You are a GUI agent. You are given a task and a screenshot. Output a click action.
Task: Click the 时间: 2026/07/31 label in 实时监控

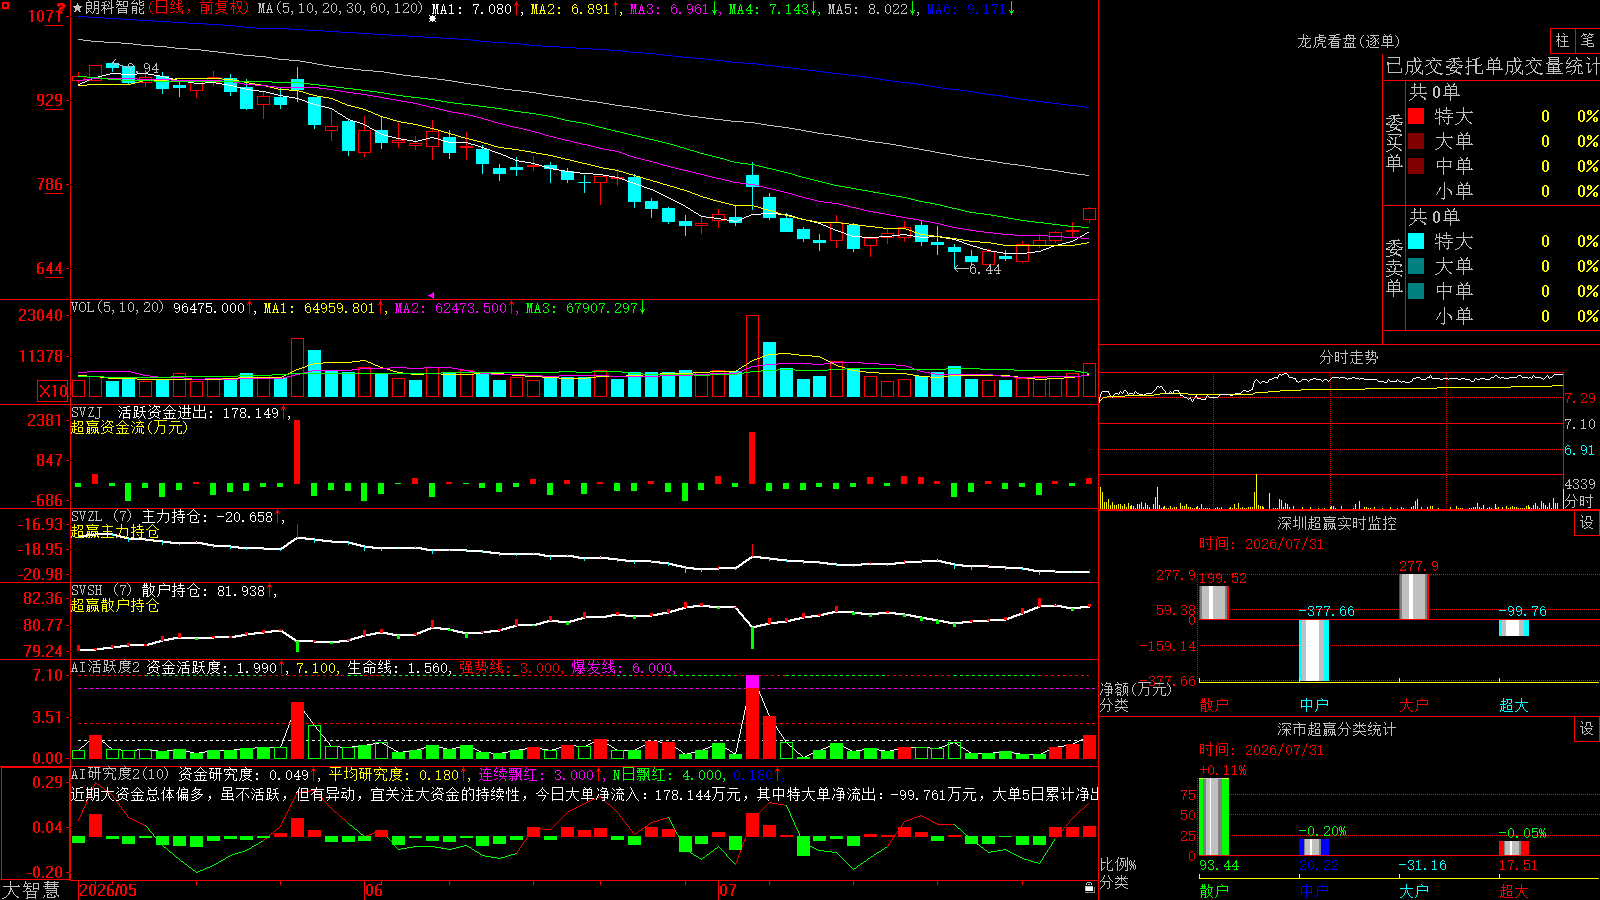point(1261,544)
